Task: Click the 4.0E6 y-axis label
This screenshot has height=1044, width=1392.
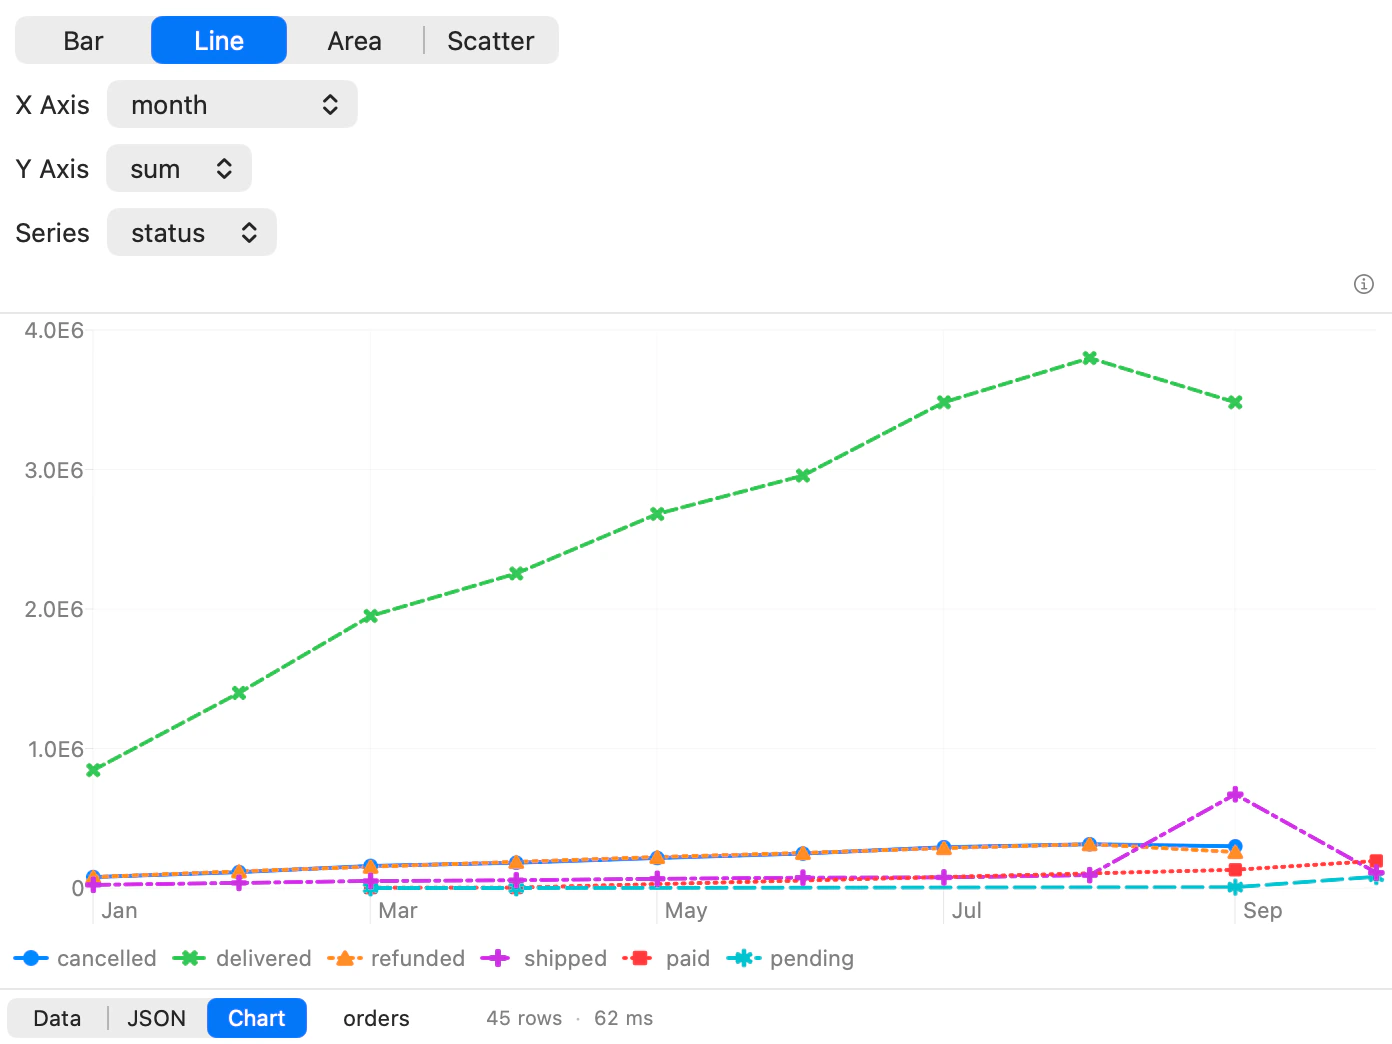Action: (54, 331)
